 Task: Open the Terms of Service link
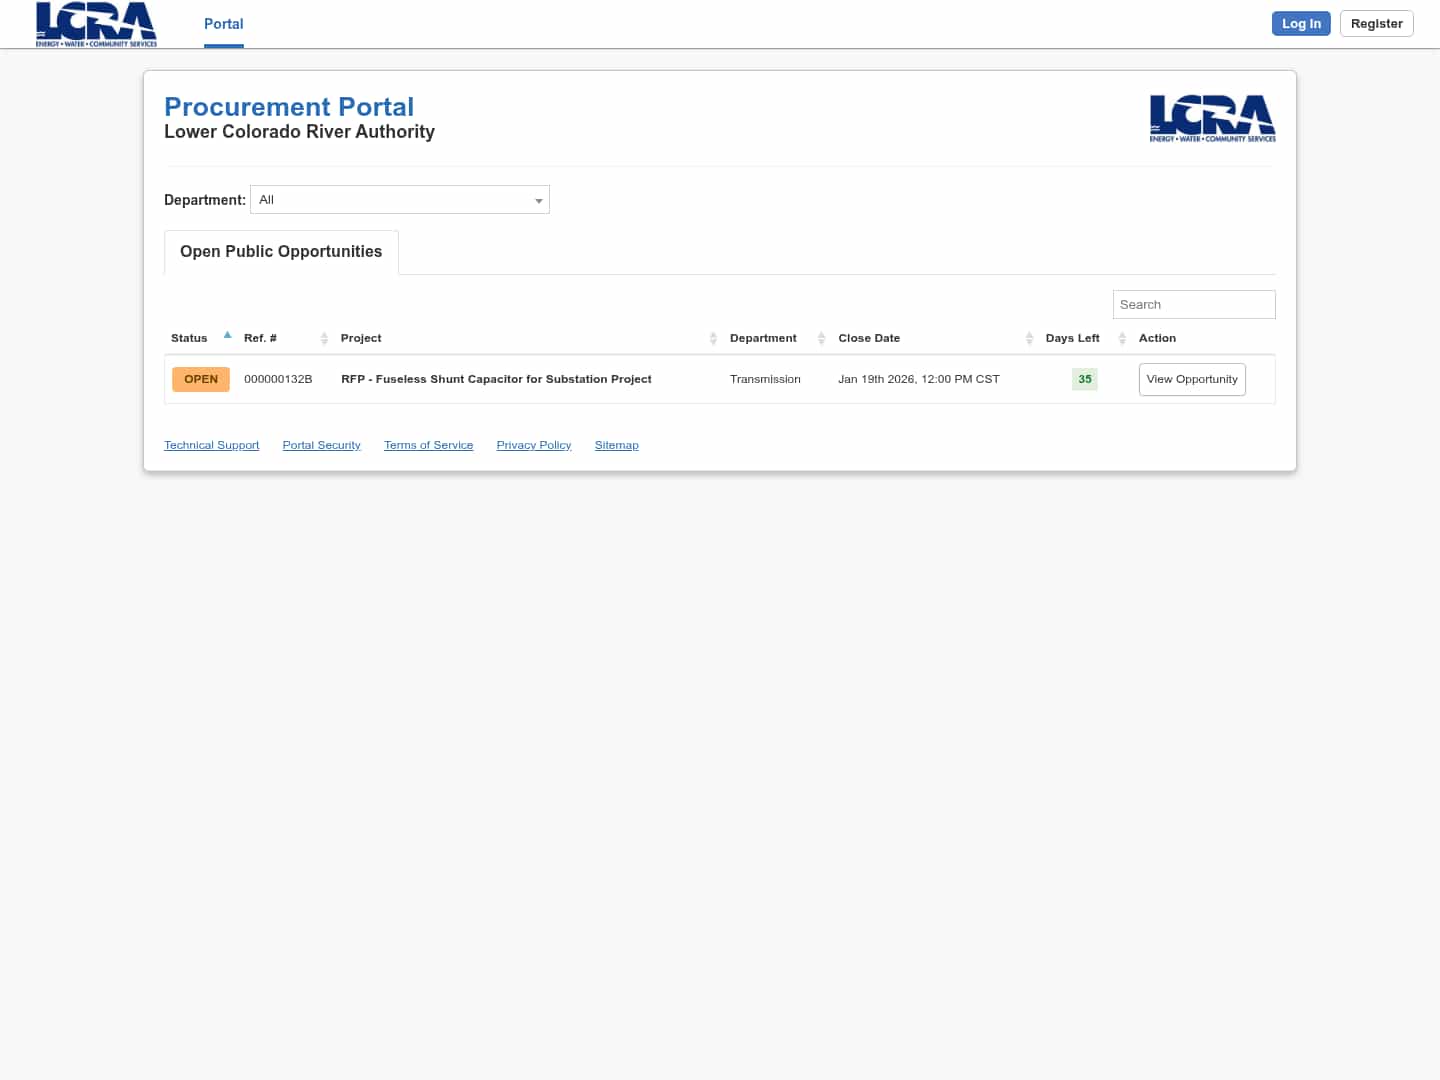(x=428, y=444)
